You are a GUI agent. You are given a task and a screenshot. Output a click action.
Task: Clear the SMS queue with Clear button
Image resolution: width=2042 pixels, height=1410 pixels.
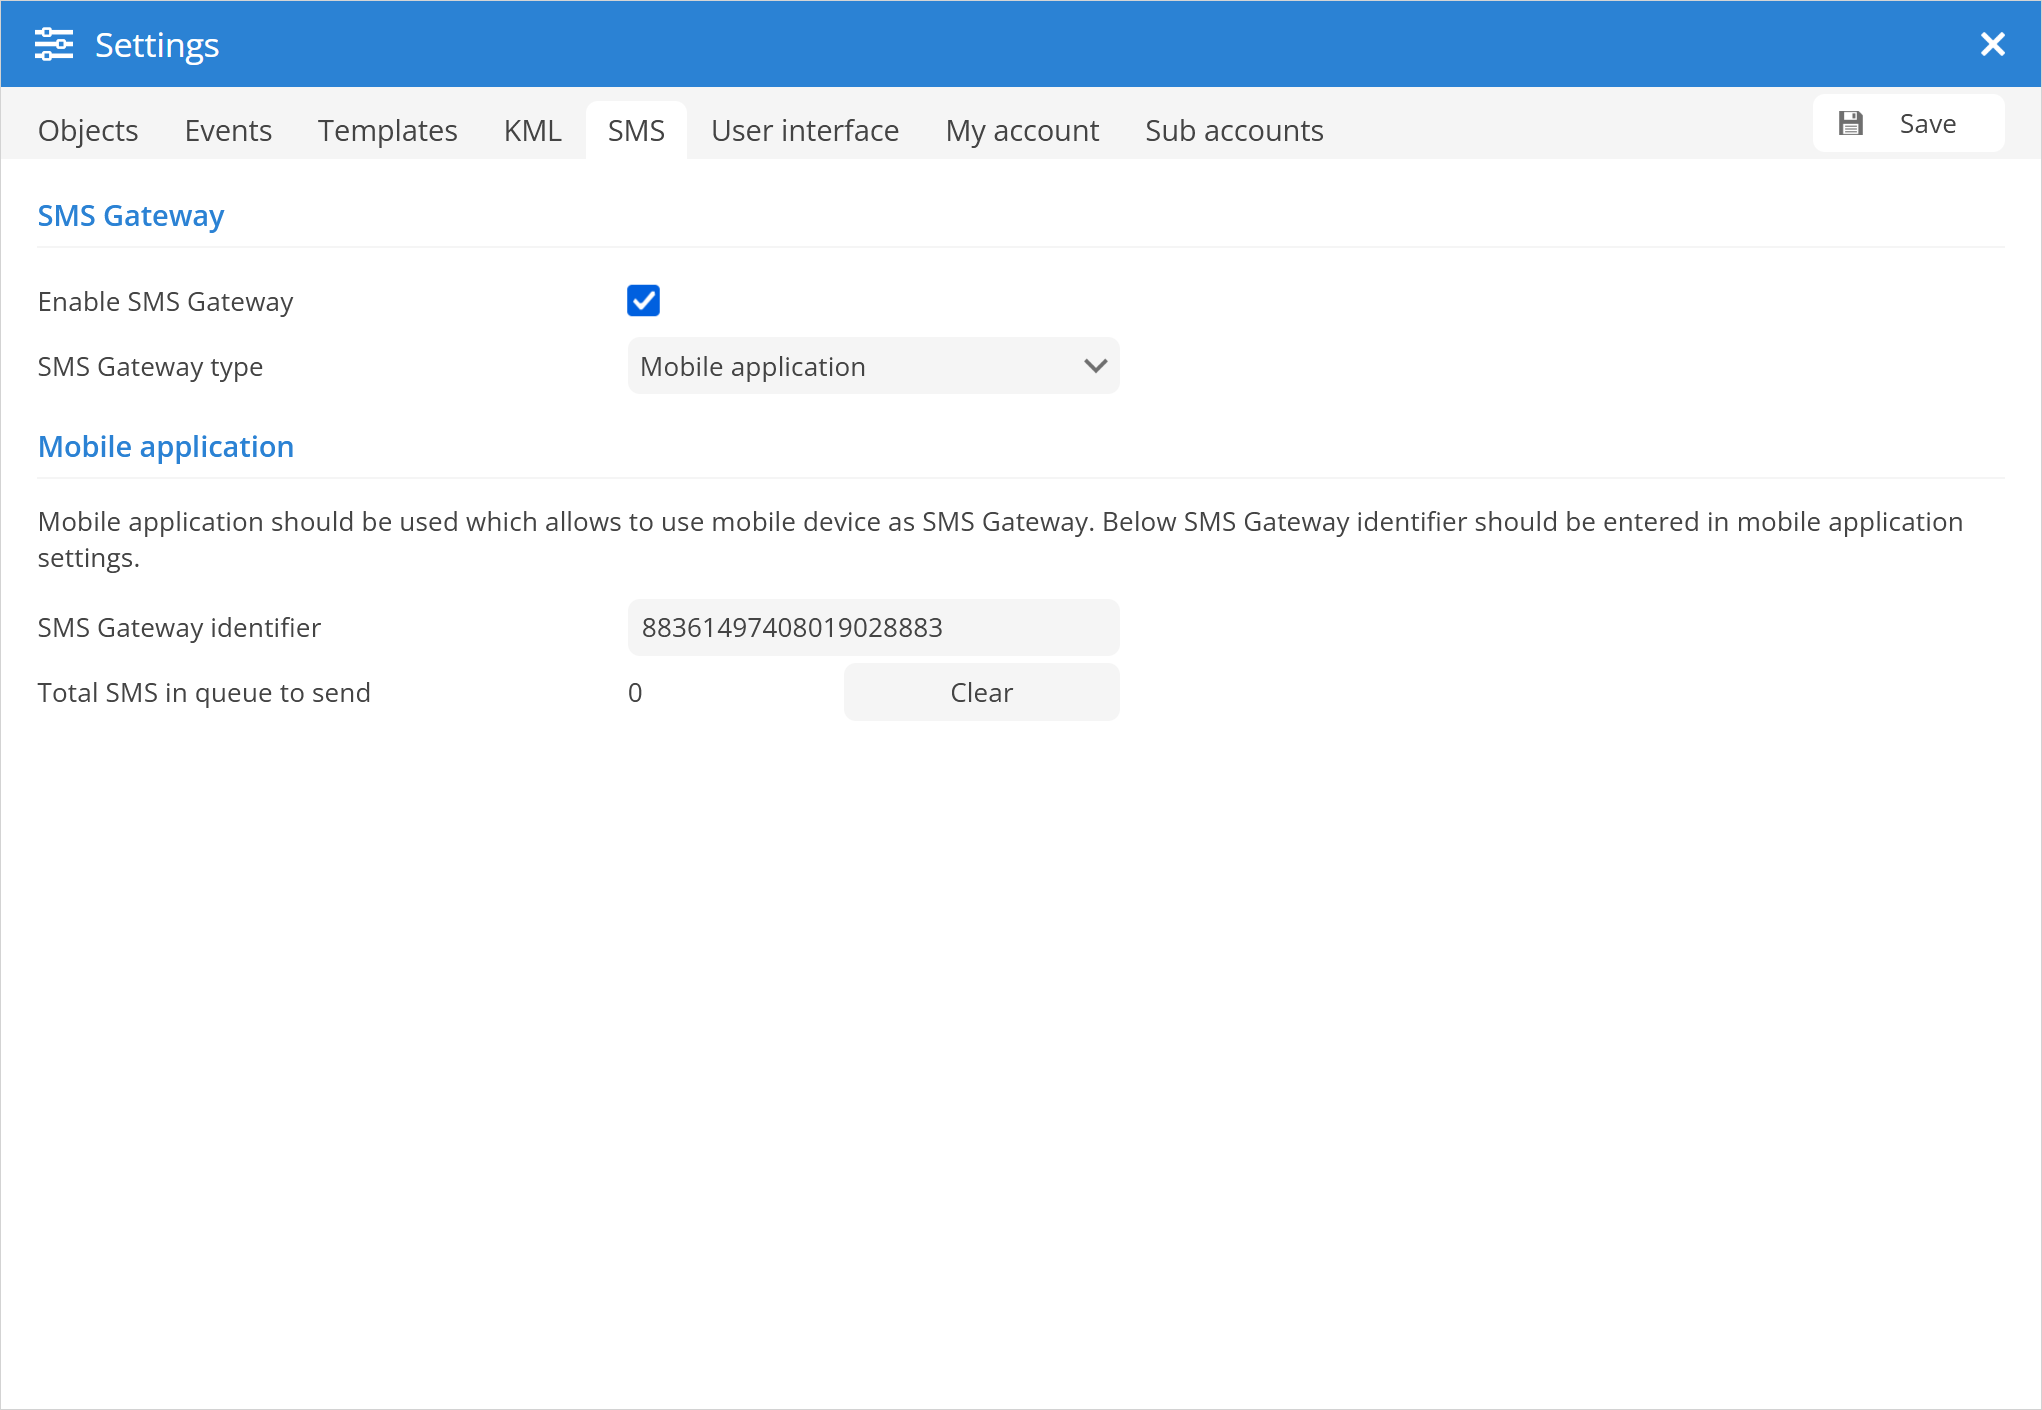pos(981,693)
